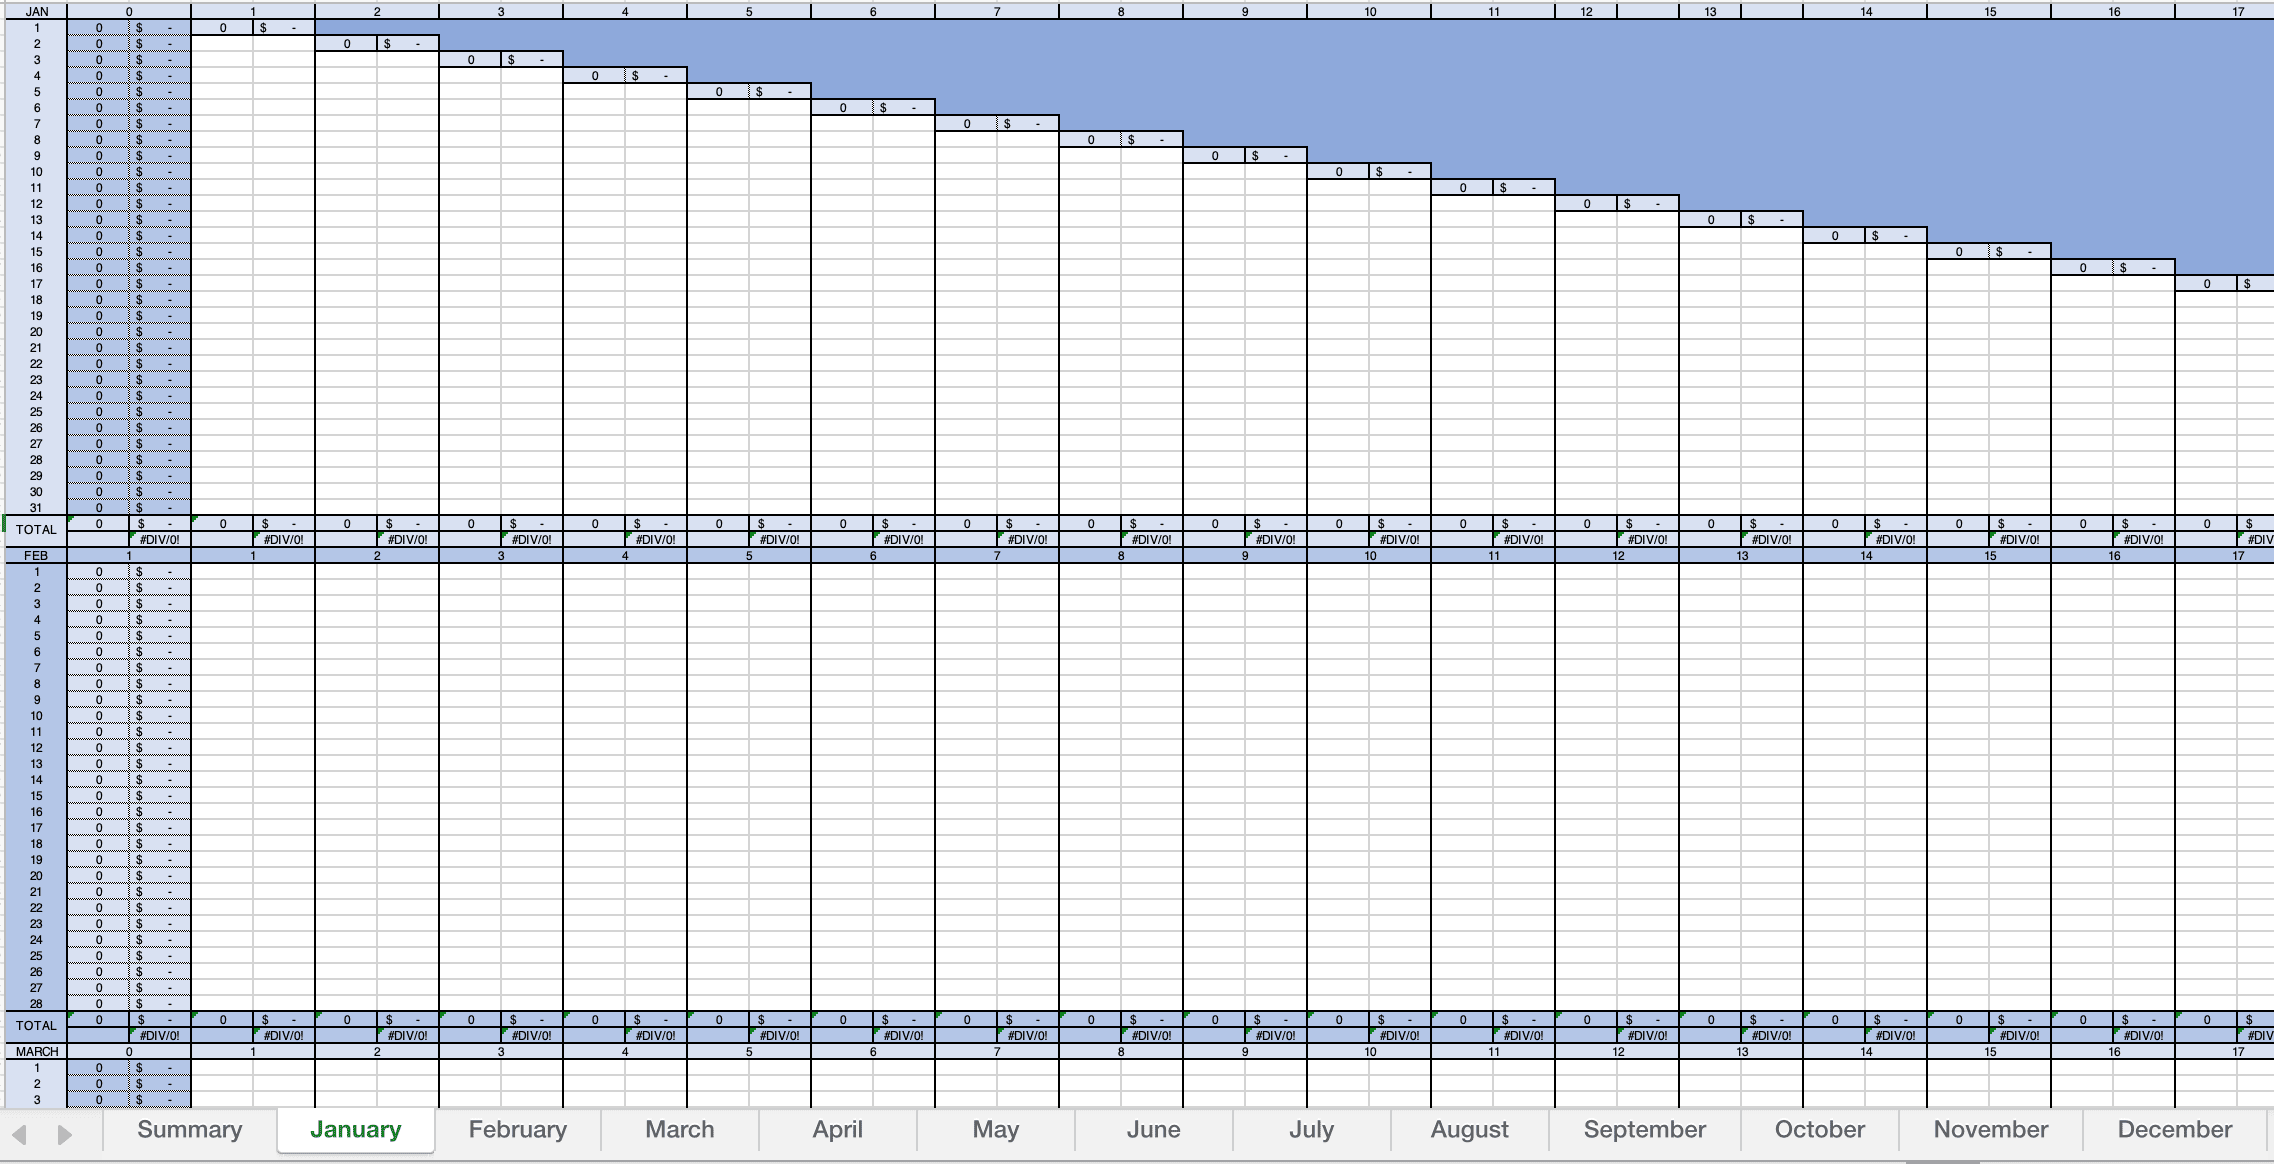Select day 1 label in the MARCH block
Image resolution: width=2274 pixels, height=1164 pixels.
tap(37, 1068)
